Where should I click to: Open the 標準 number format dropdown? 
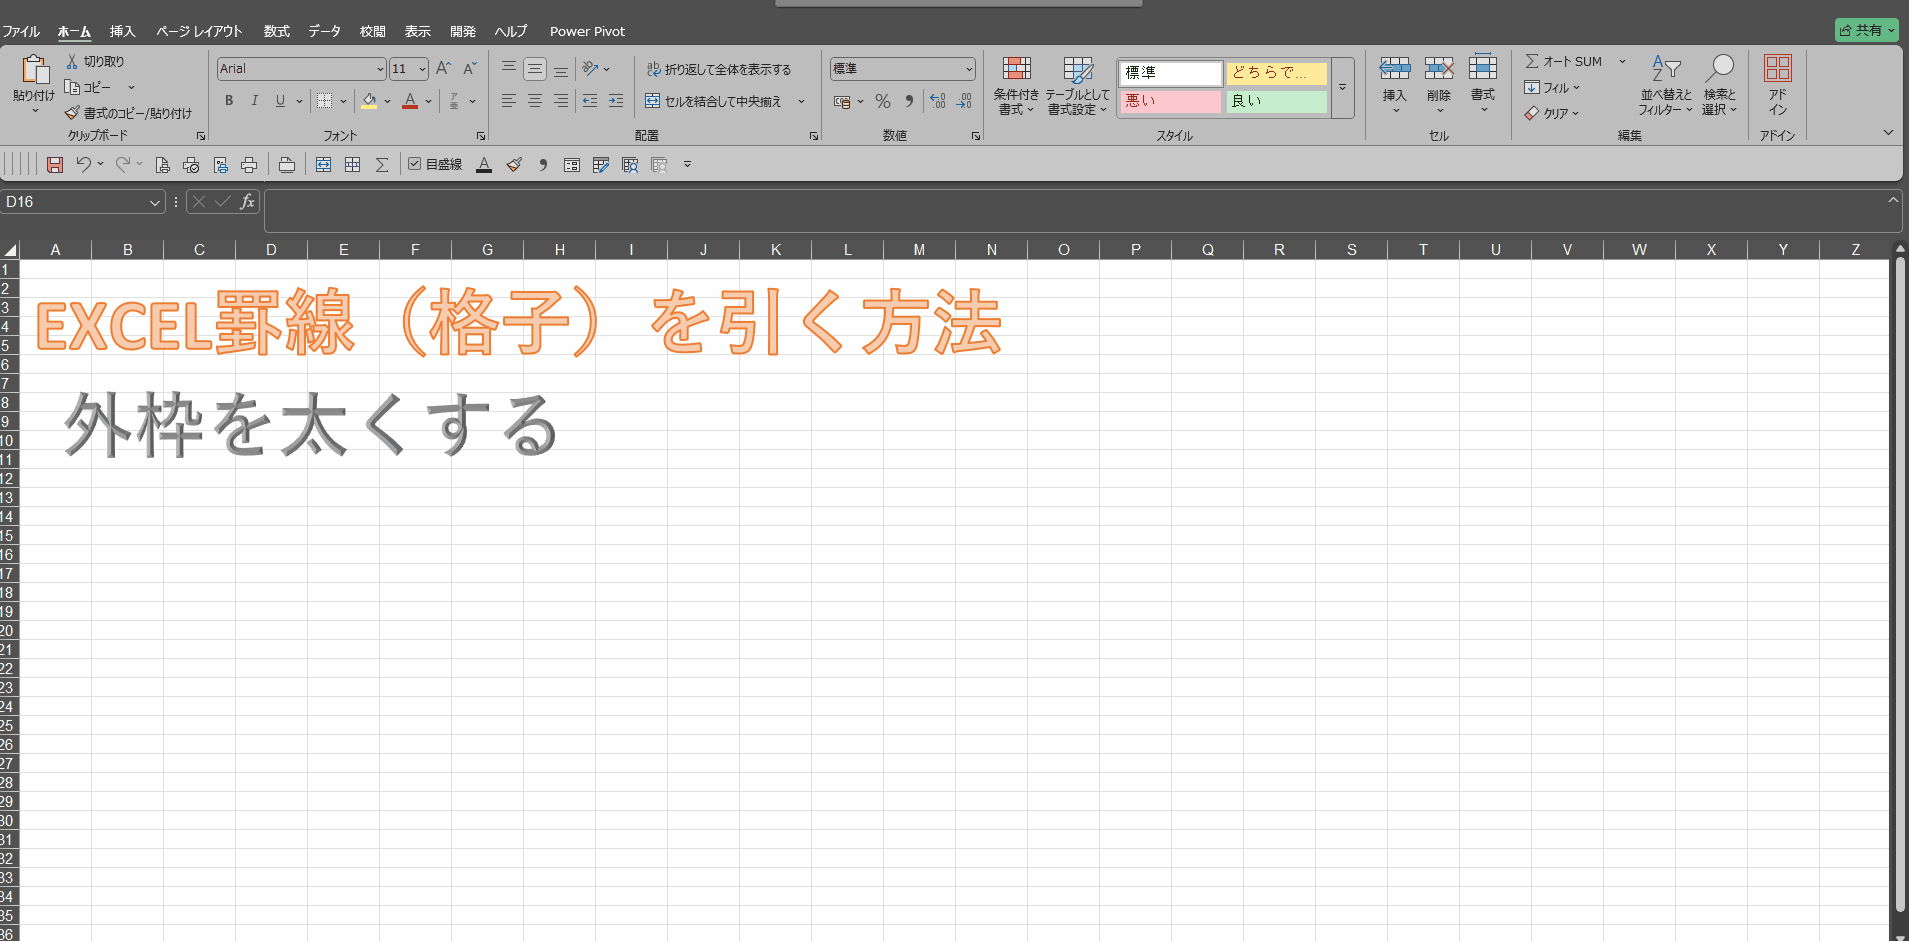pyautogui.click(x=969, y=69)
